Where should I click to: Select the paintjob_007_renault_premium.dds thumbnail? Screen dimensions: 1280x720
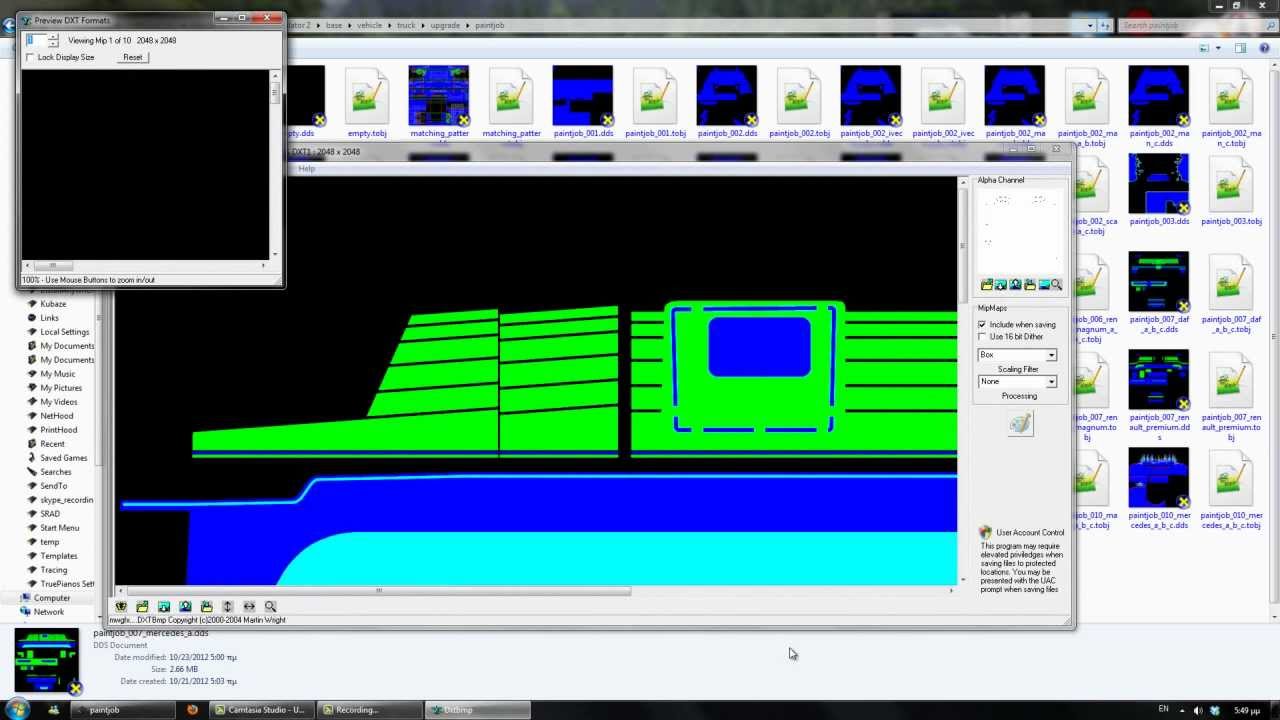pyautogui.click(x=1159, y=380)
